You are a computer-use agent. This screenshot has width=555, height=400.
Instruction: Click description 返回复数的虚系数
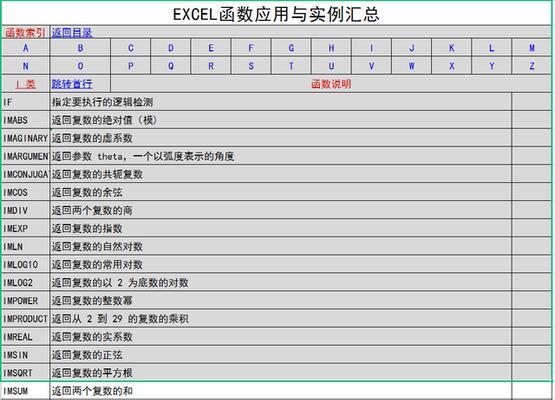pos(92,138)
